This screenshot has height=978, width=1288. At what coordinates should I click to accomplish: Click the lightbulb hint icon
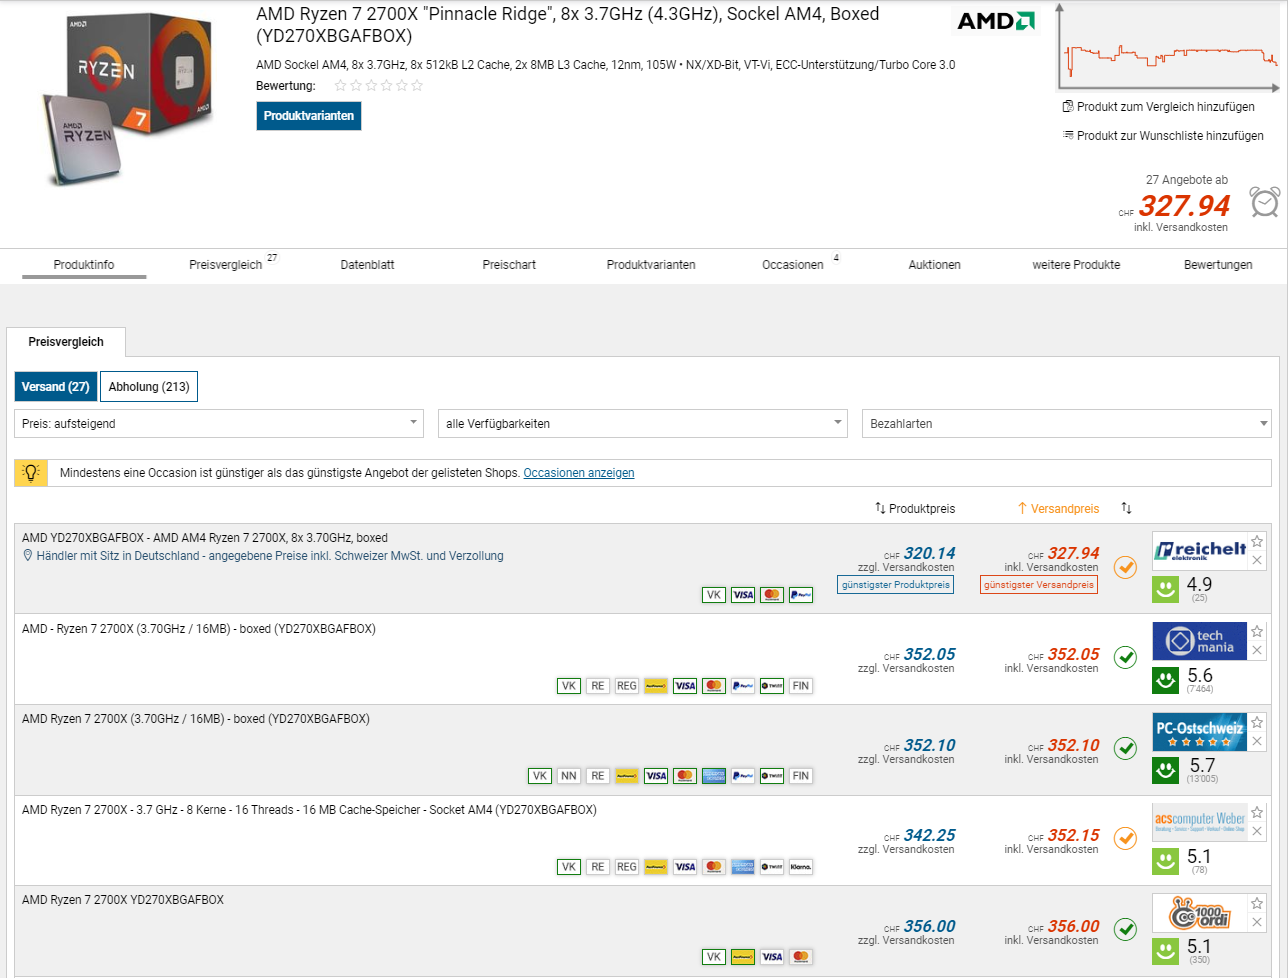[x=31, y=473]
